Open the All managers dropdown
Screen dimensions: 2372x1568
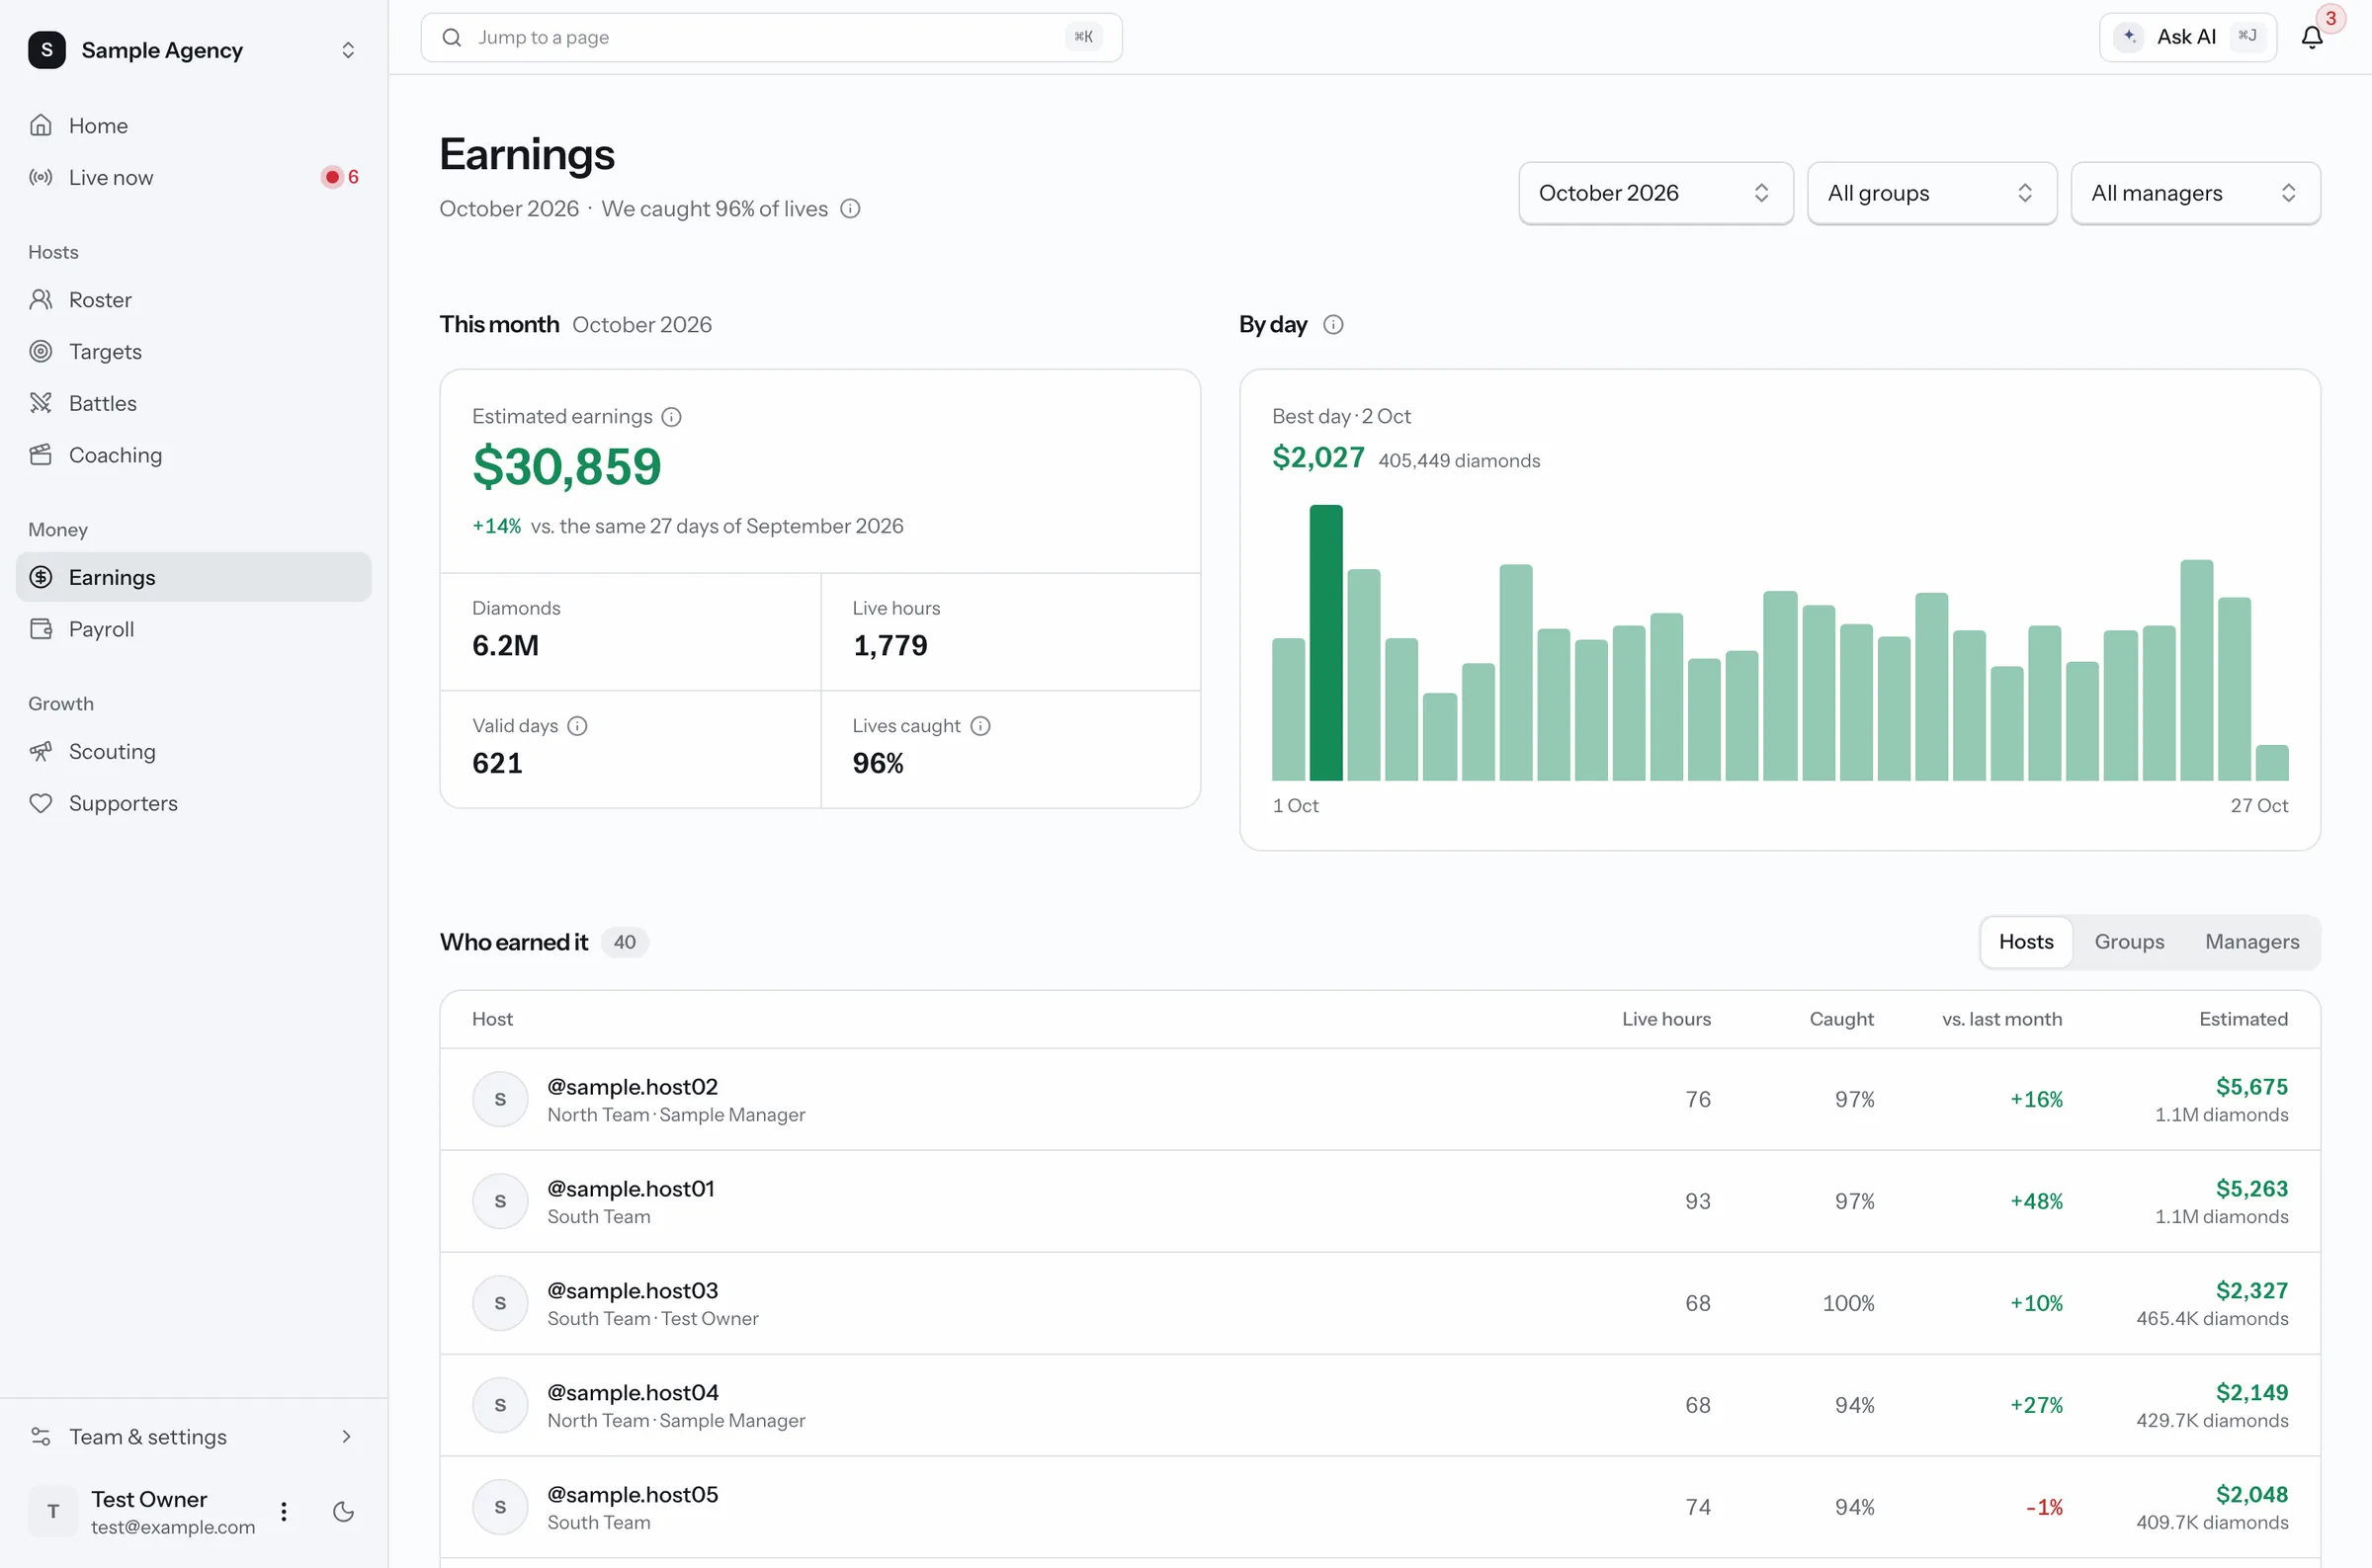click(x=2195, y=193)
